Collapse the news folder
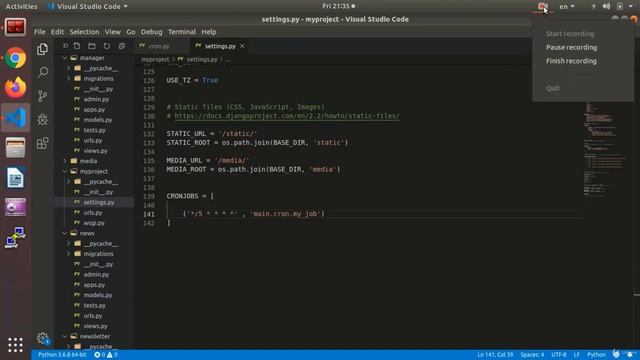The image size is (640, 360). pos(65,233)
